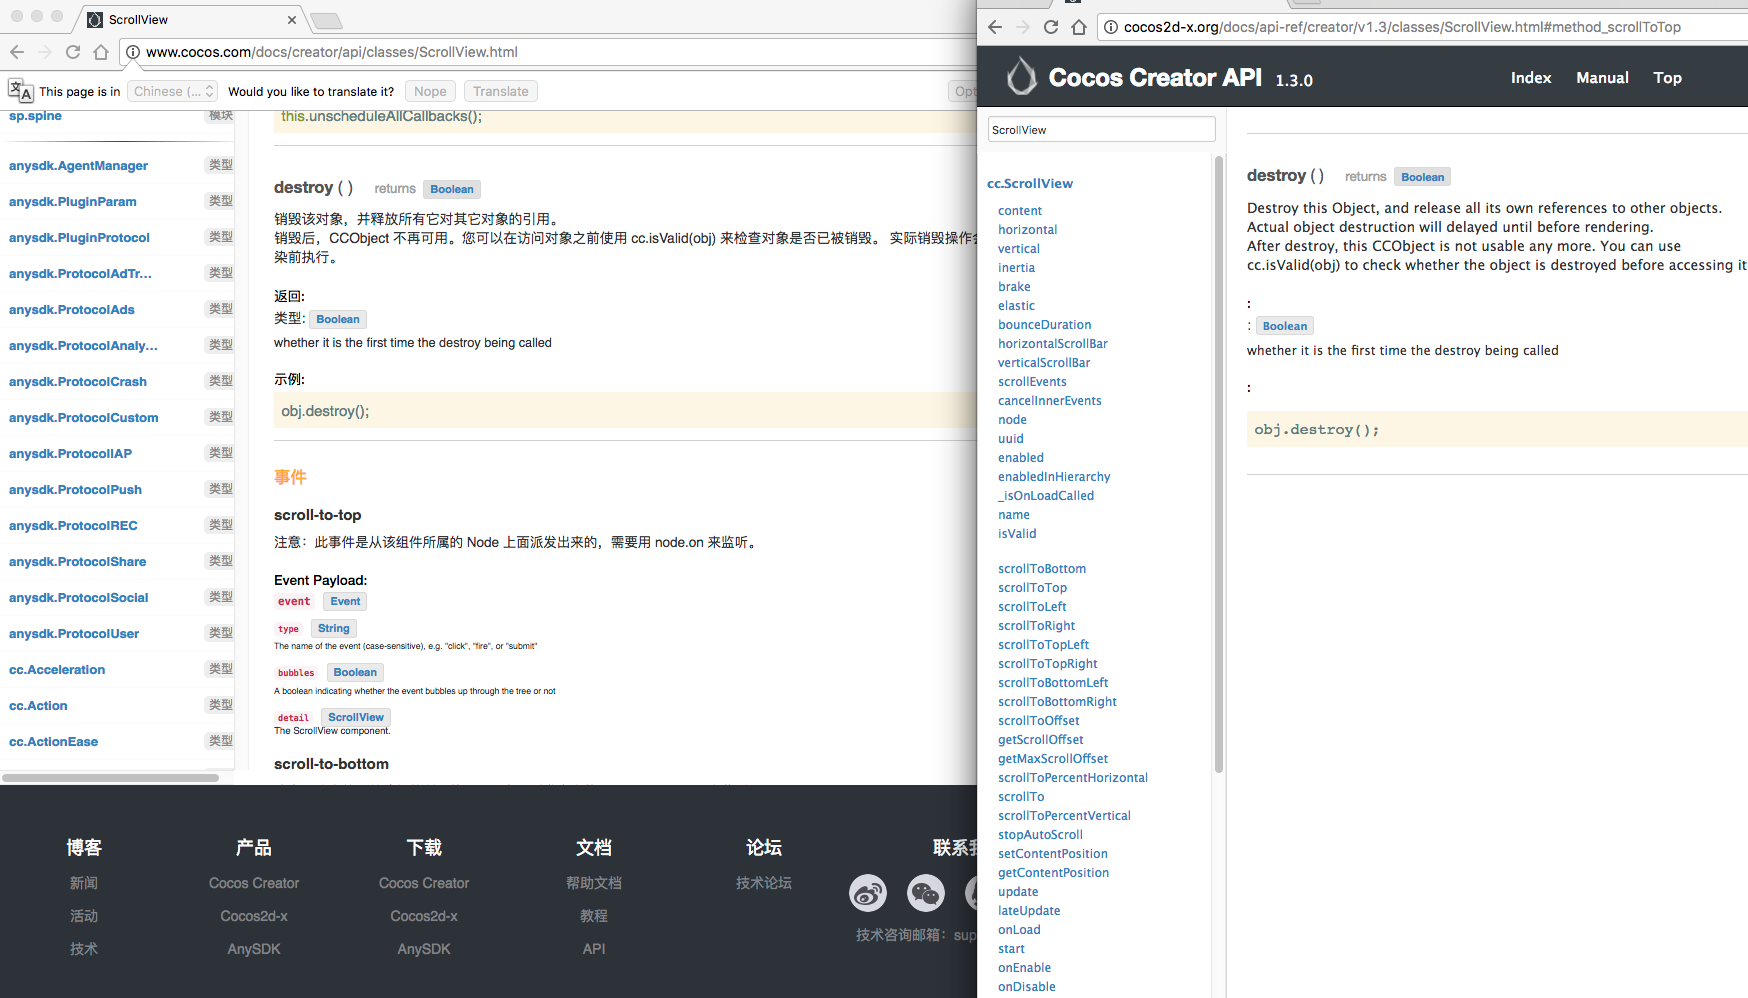This screenshot has width=1748, height=998.
Task: Select anysdk.AgentManager in the sidebar
Action: click(x=78, y=166)
